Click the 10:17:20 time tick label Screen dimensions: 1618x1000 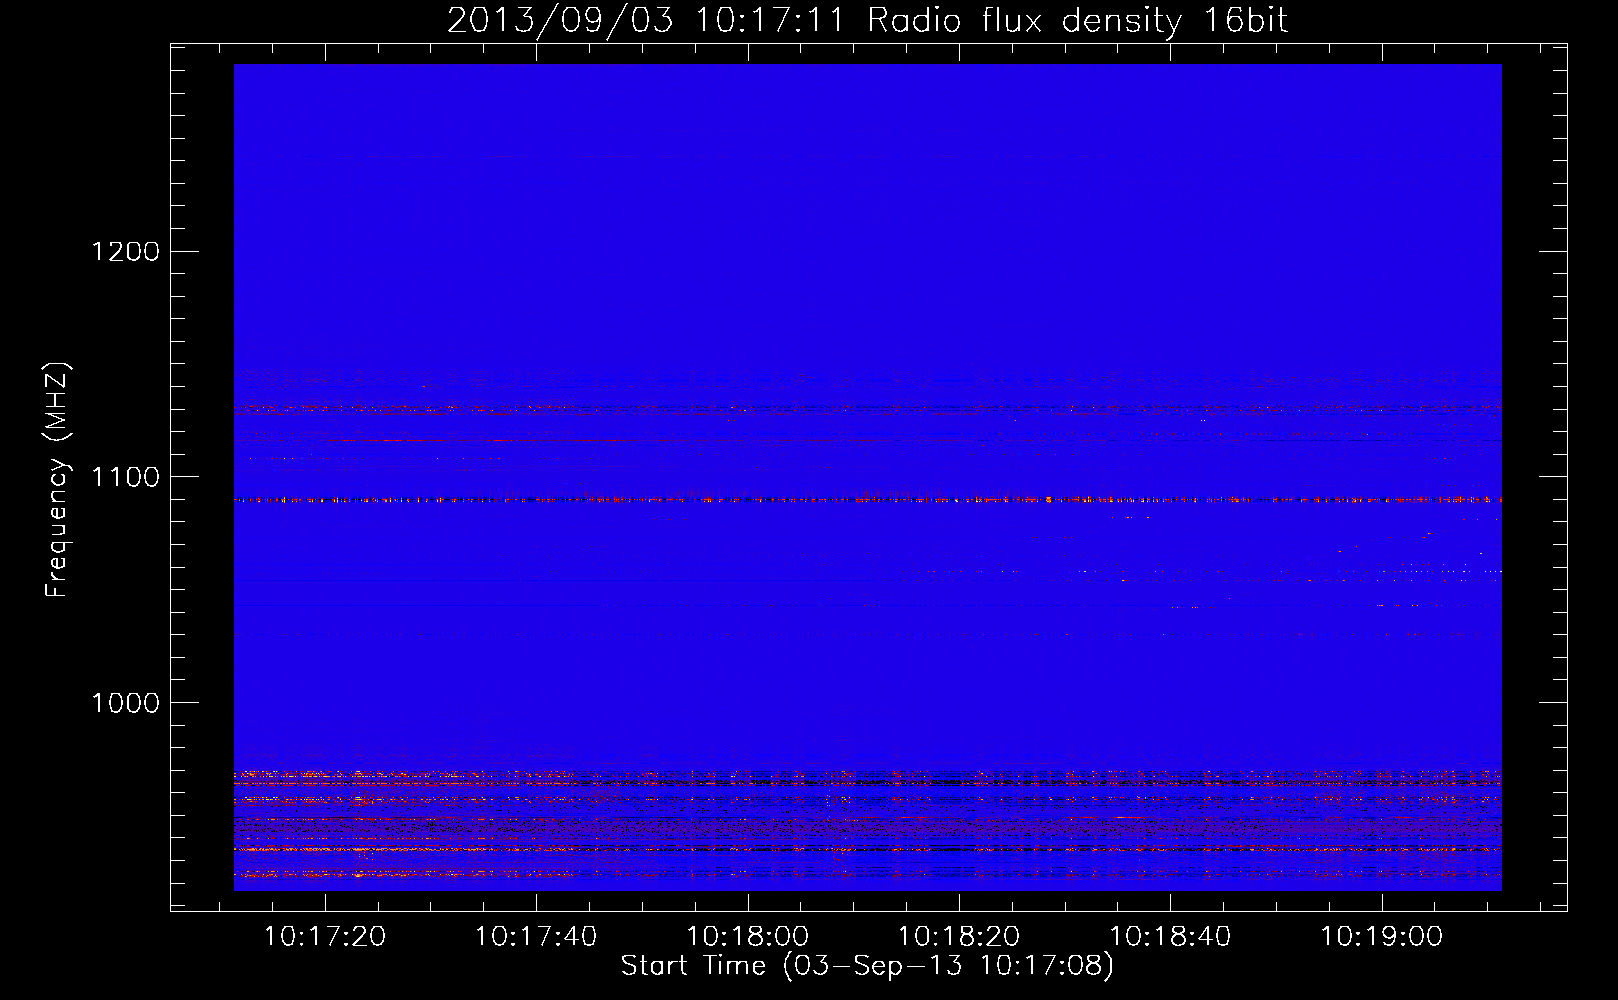pyautogui.click(x=325, y=937)
